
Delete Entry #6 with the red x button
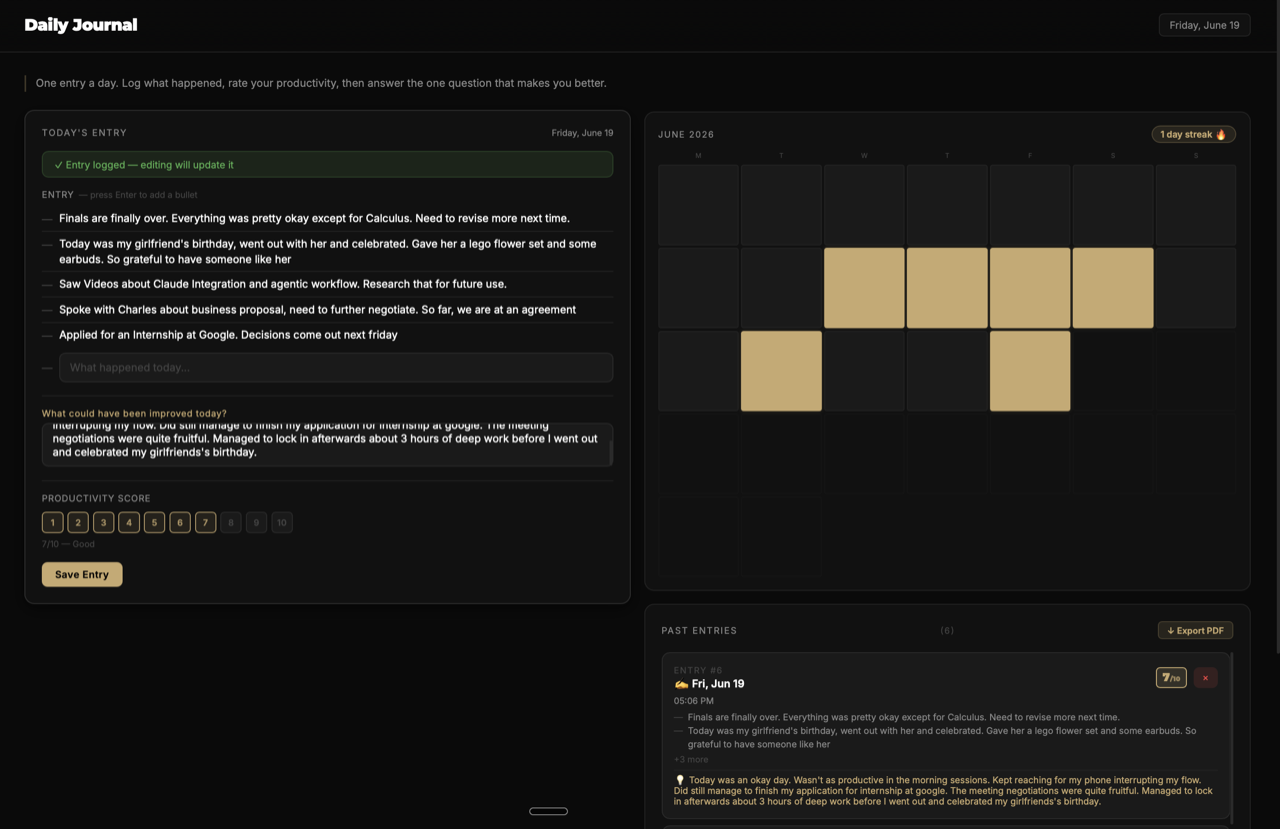click(x=1205, y=678)
